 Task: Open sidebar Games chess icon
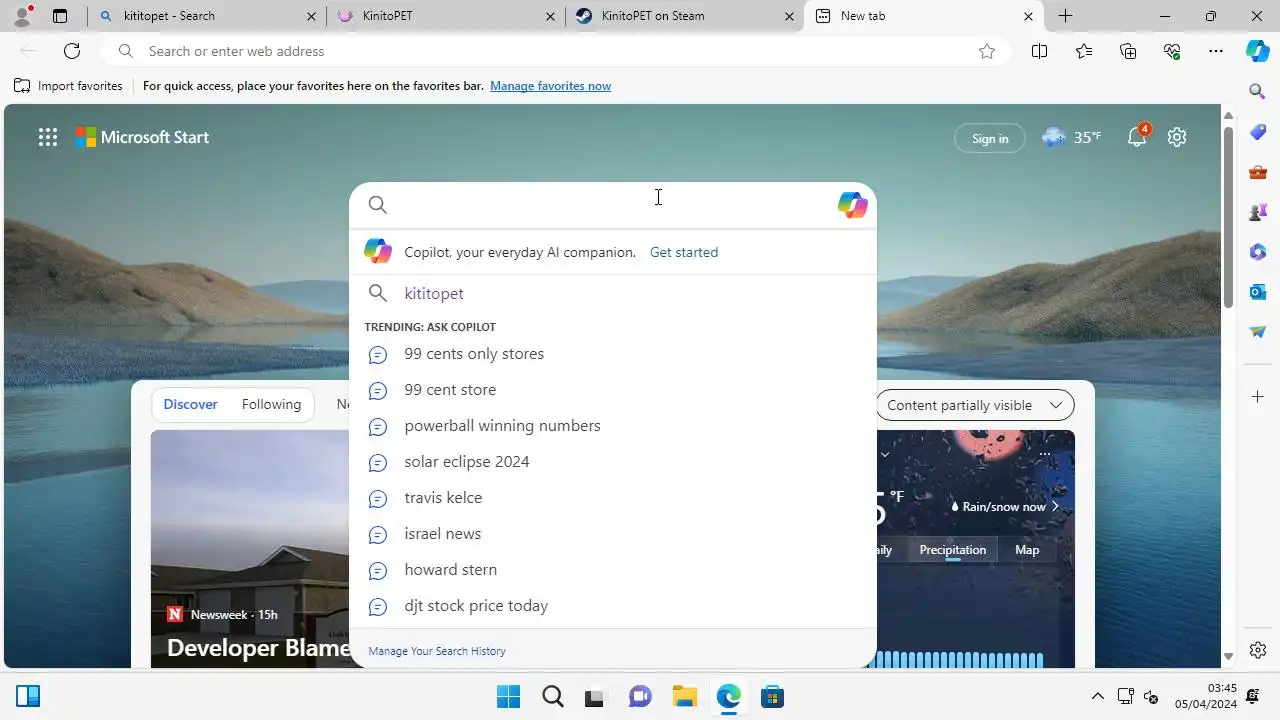1258,212
